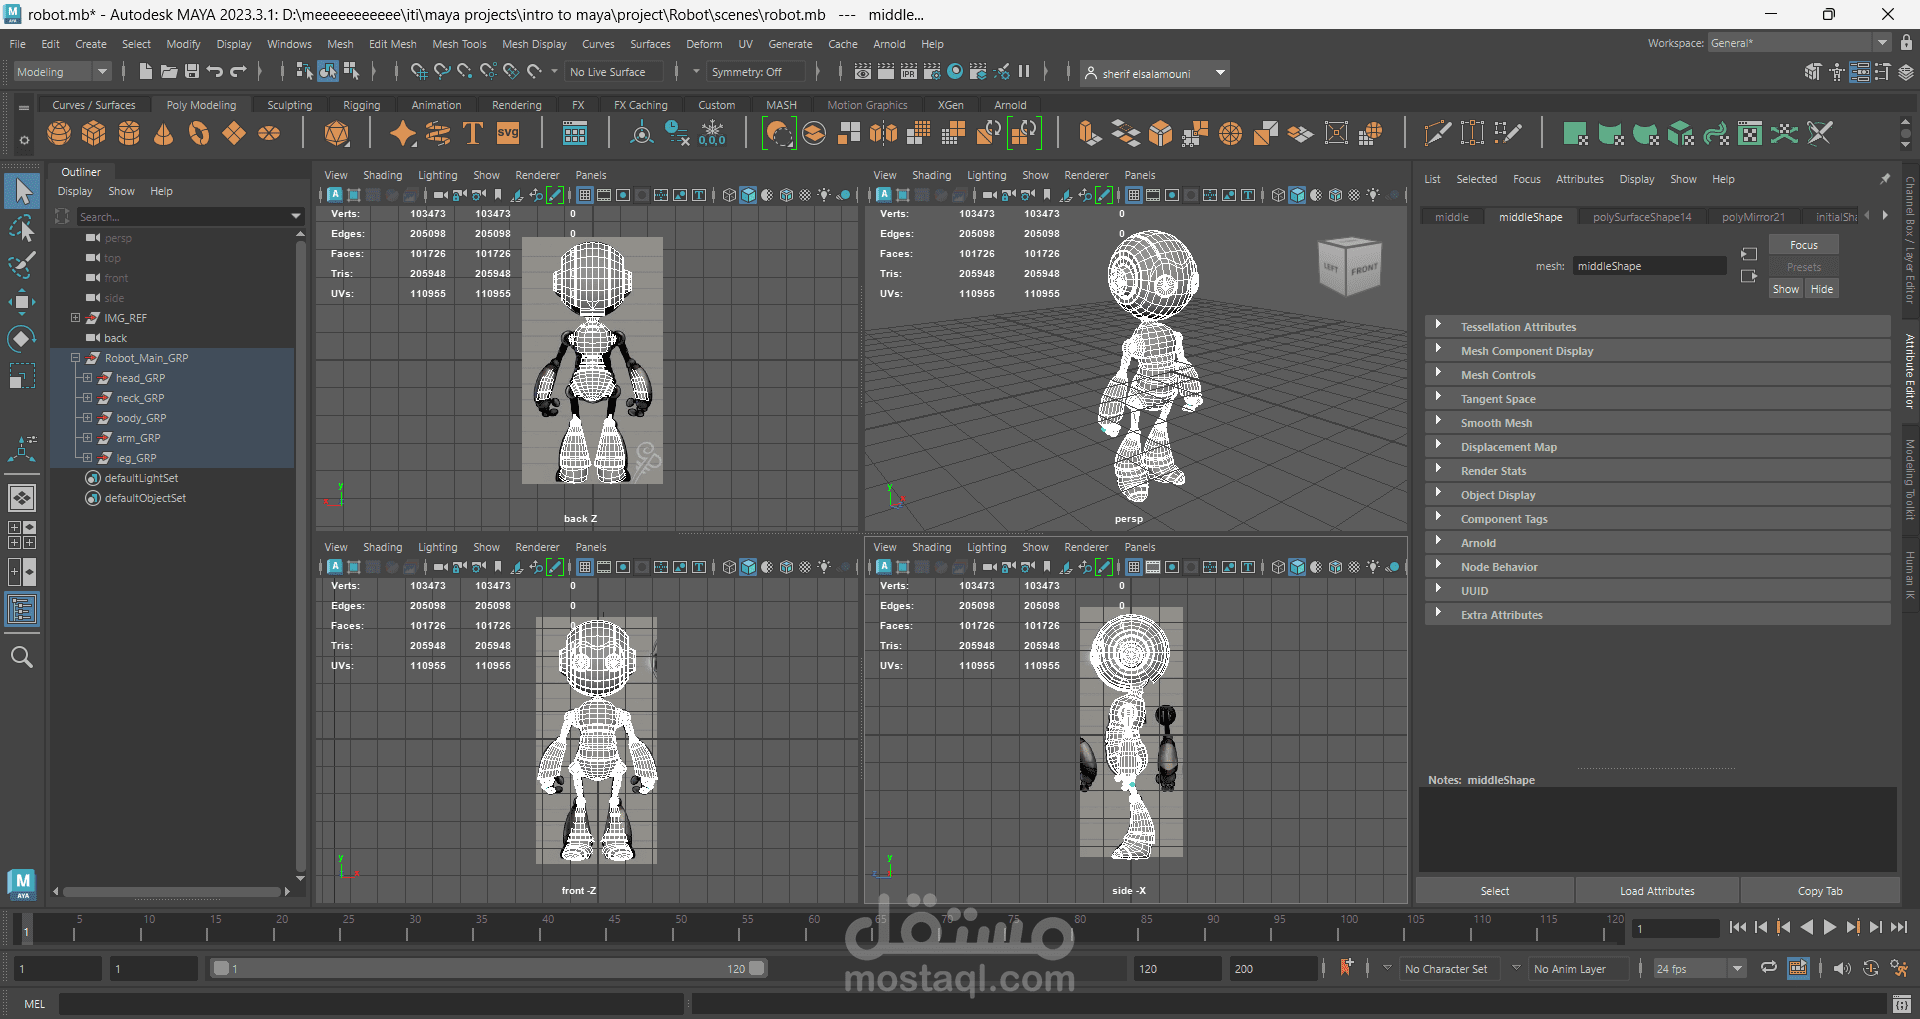
Task: Click the Select button at the bottom
Action: coord(1495,891)
